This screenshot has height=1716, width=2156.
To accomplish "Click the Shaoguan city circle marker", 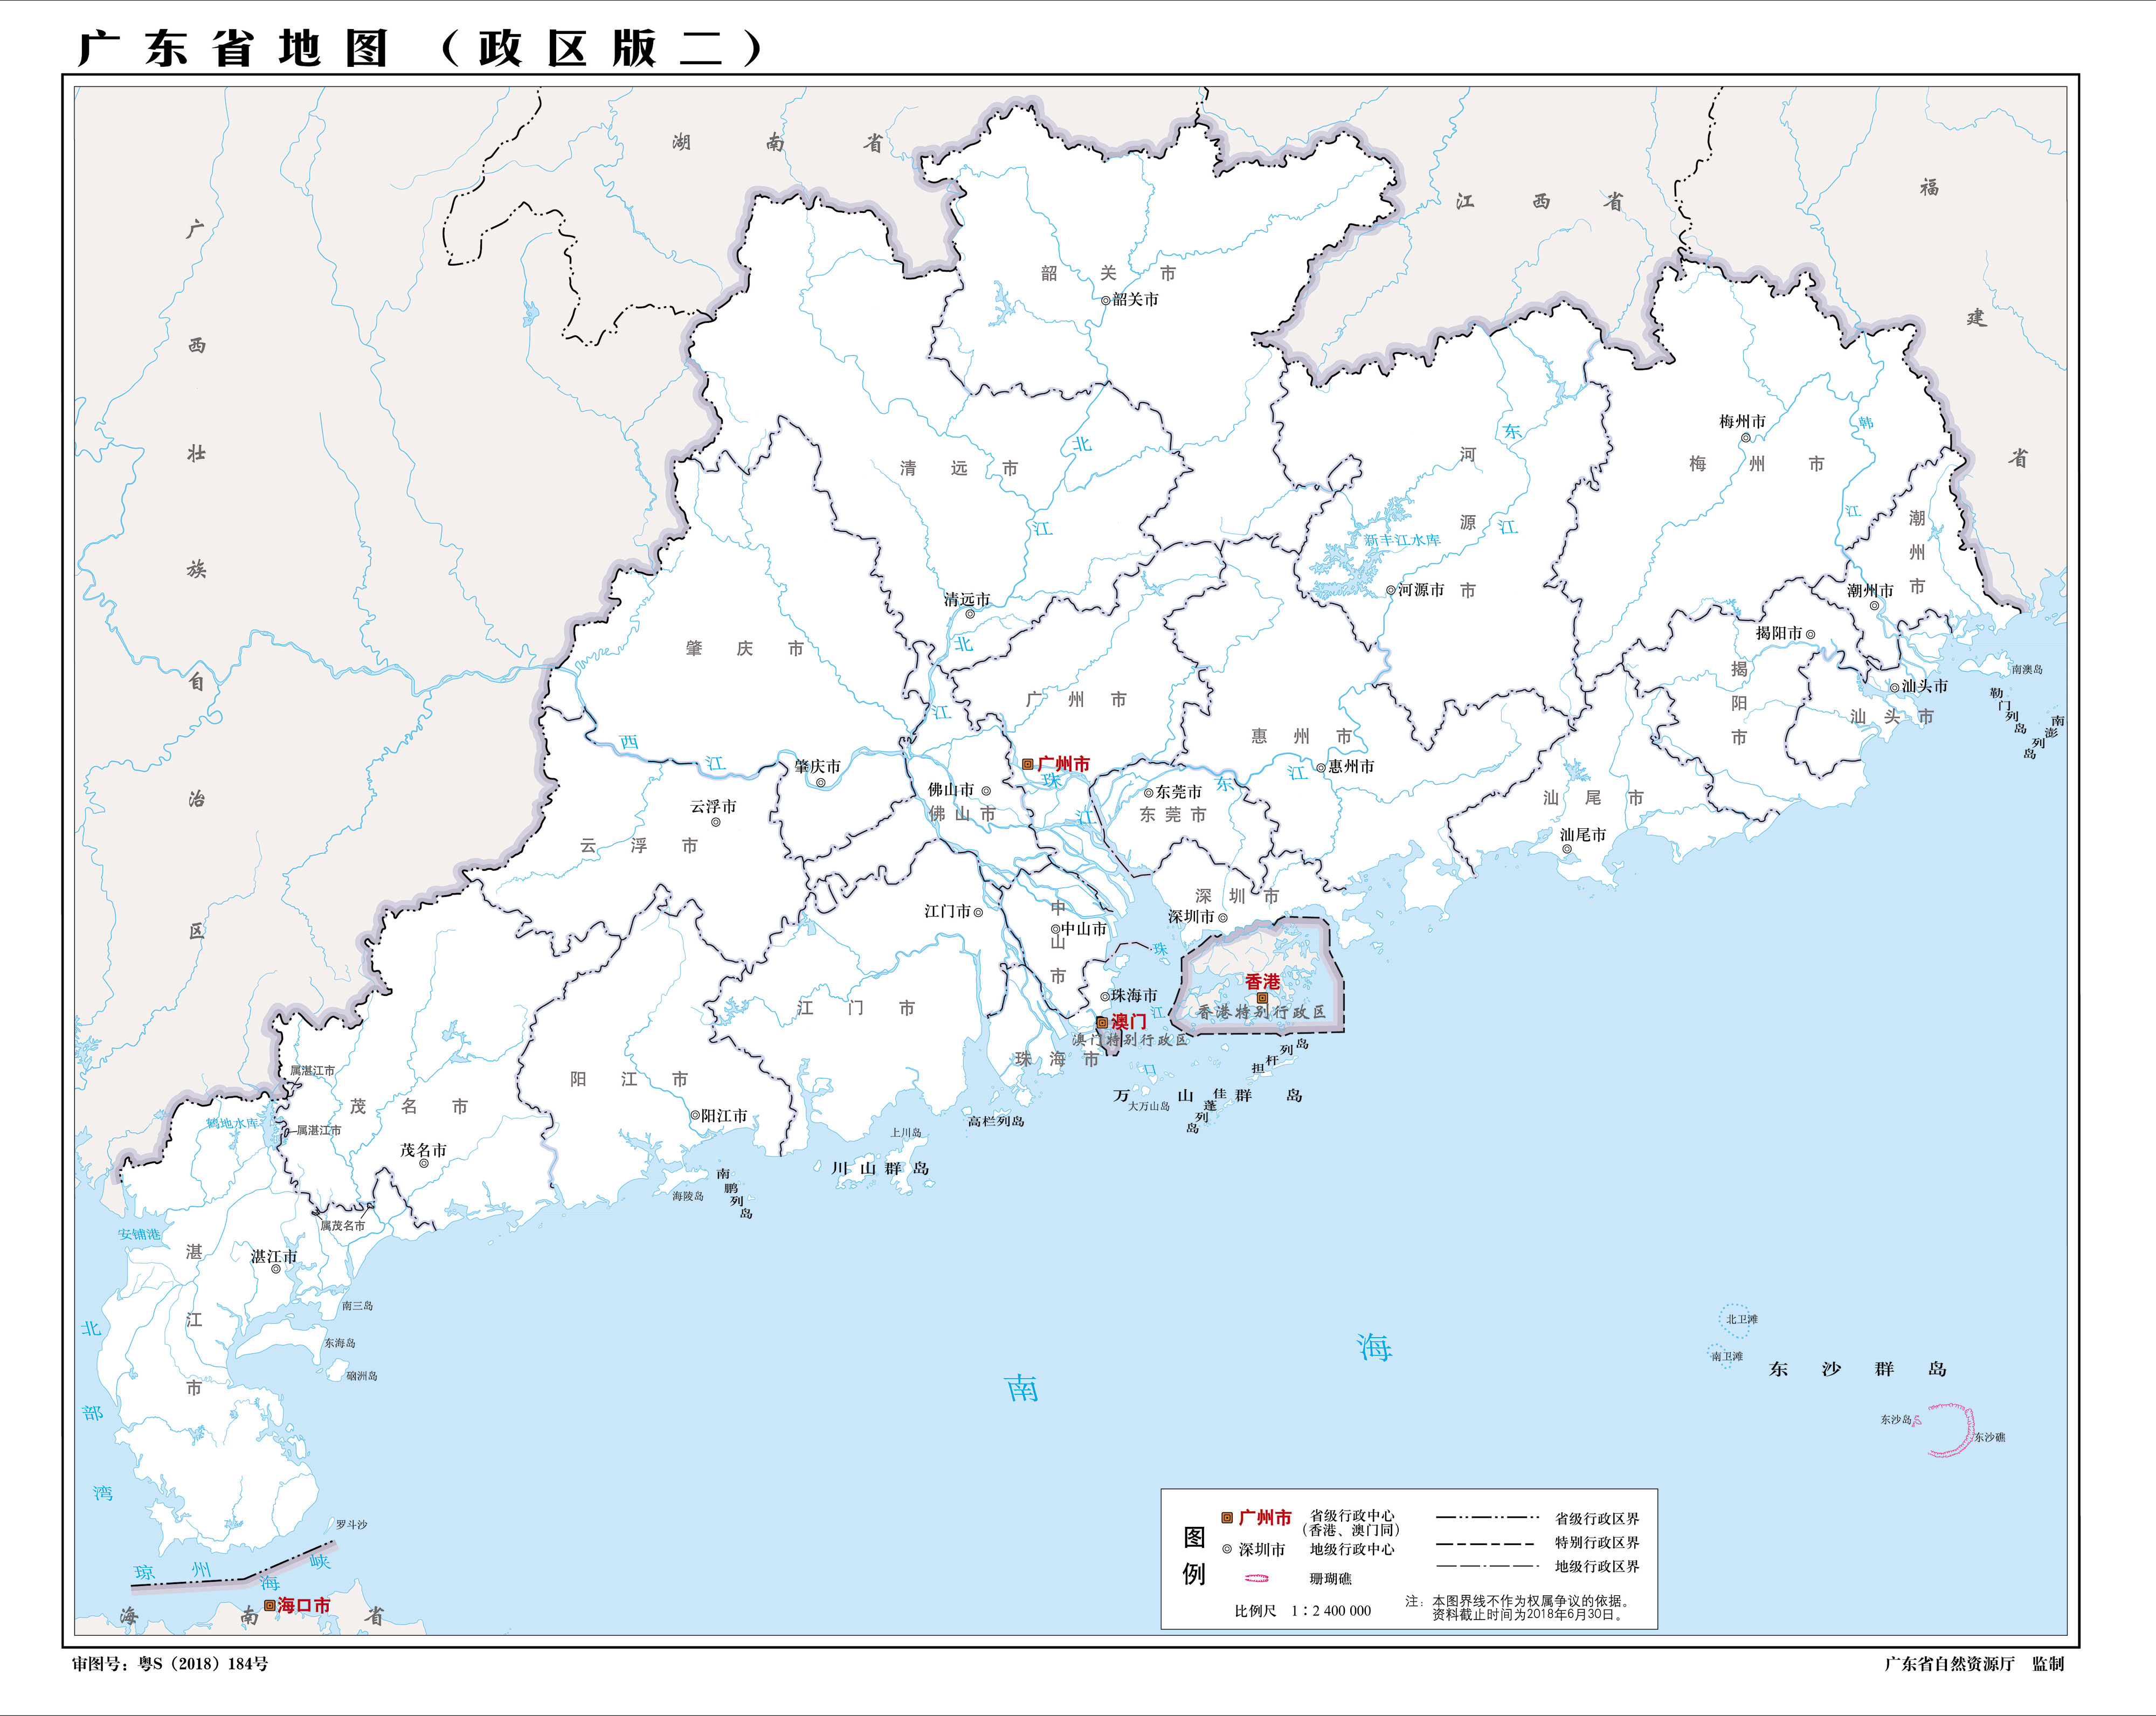I will 1105,300.
